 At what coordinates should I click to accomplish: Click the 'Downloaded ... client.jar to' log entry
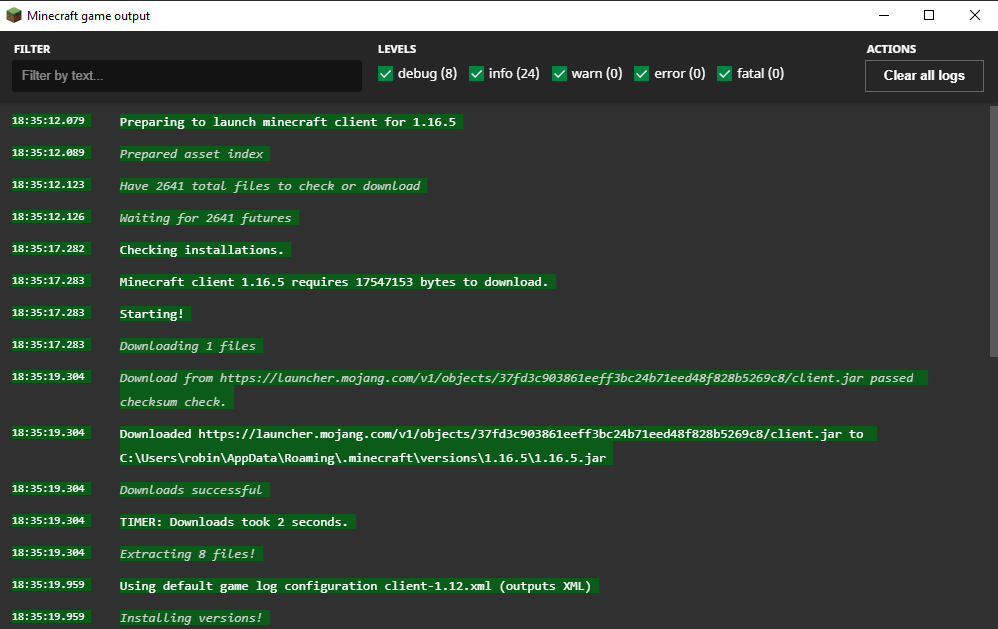tap(498, 446)
